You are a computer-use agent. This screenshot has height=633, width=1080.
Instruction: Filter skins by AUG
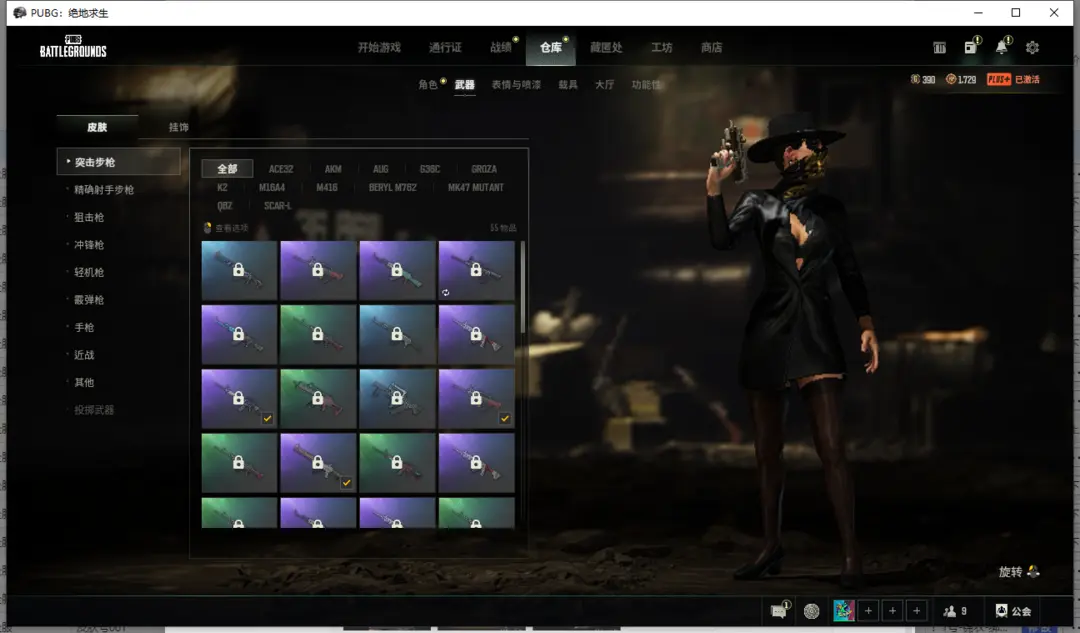click(380, 169)
